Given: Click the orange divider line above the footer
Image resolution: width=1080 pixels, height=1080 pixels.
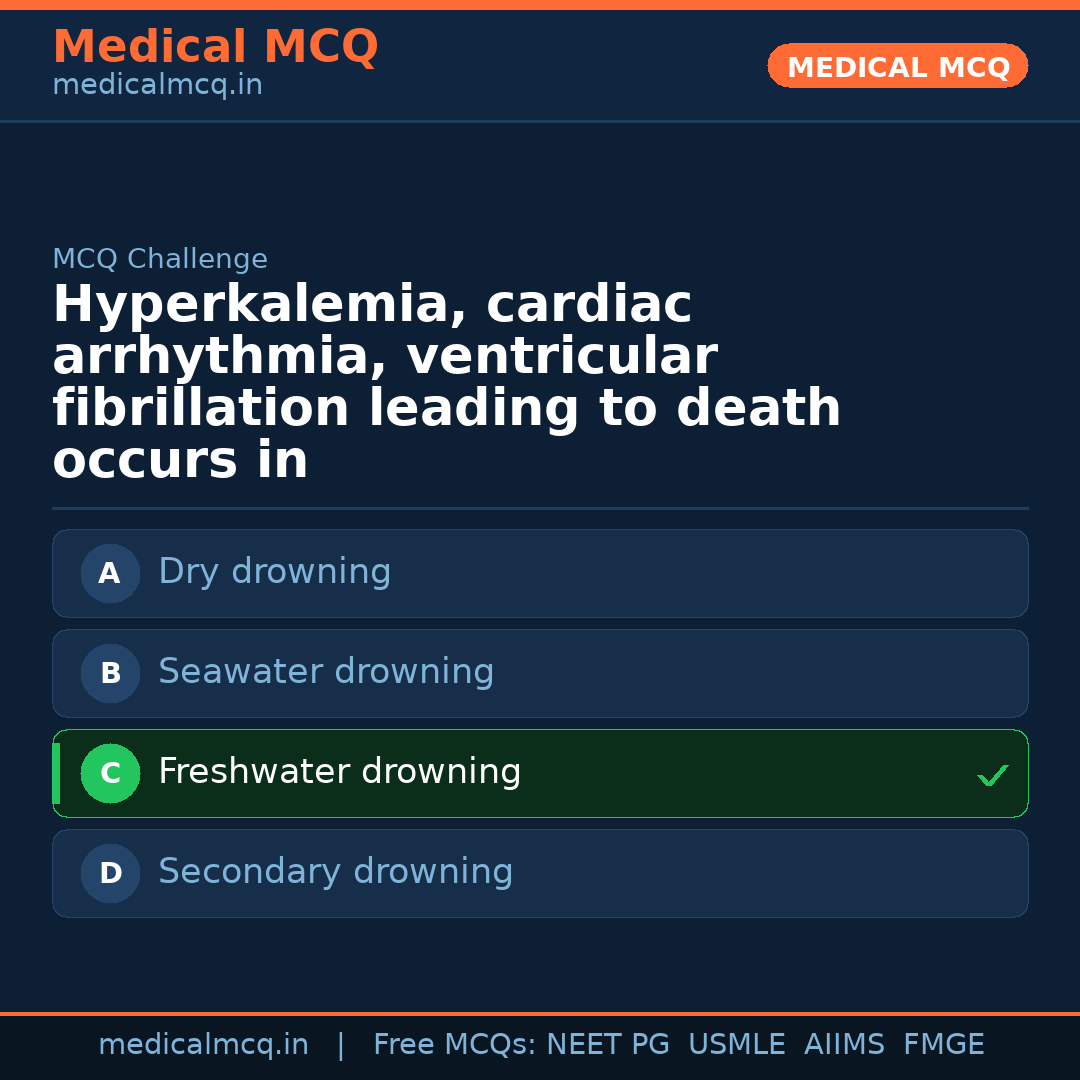Looking at the screenshot, I should [x=540, y=1014].
